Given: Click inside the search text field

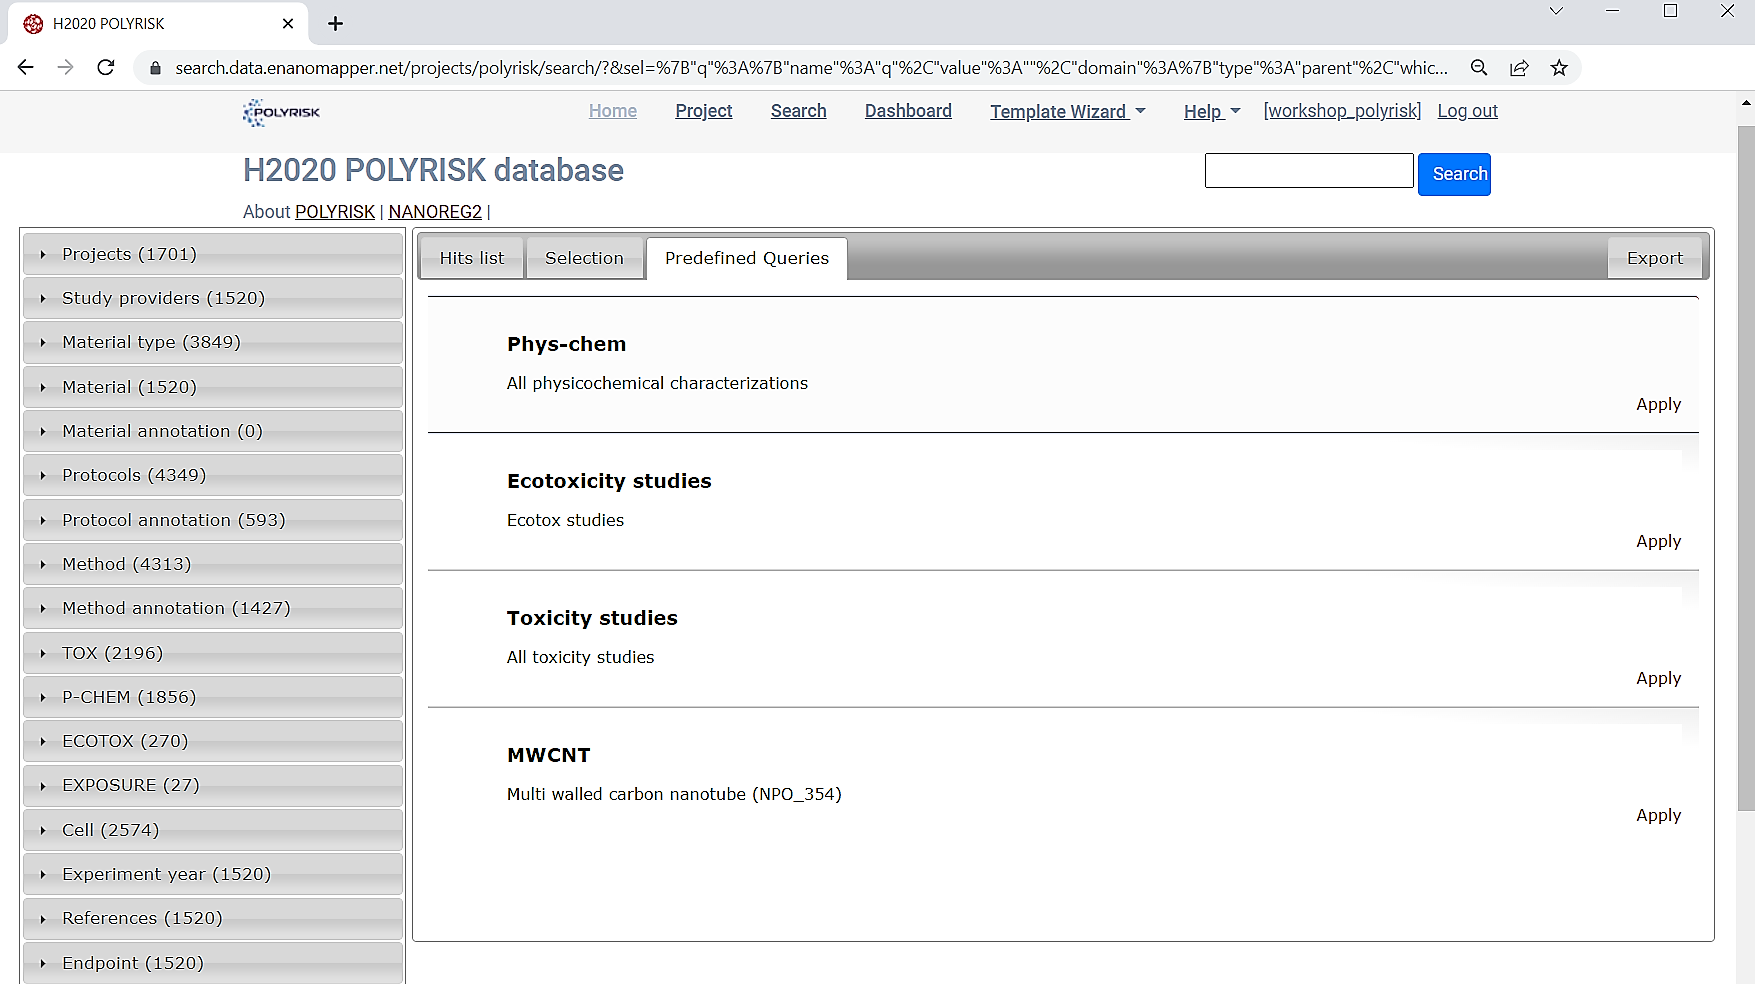Looking at the screenshot, I should pos(1308,170).
